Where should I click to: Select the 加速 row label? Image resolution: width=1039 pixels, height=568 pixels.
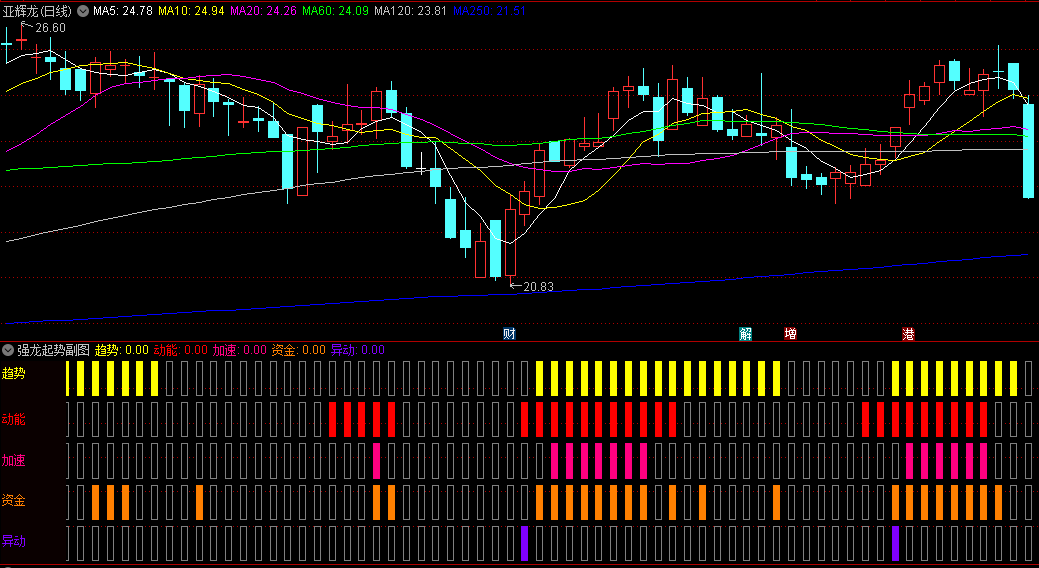(x=13, y=460)
